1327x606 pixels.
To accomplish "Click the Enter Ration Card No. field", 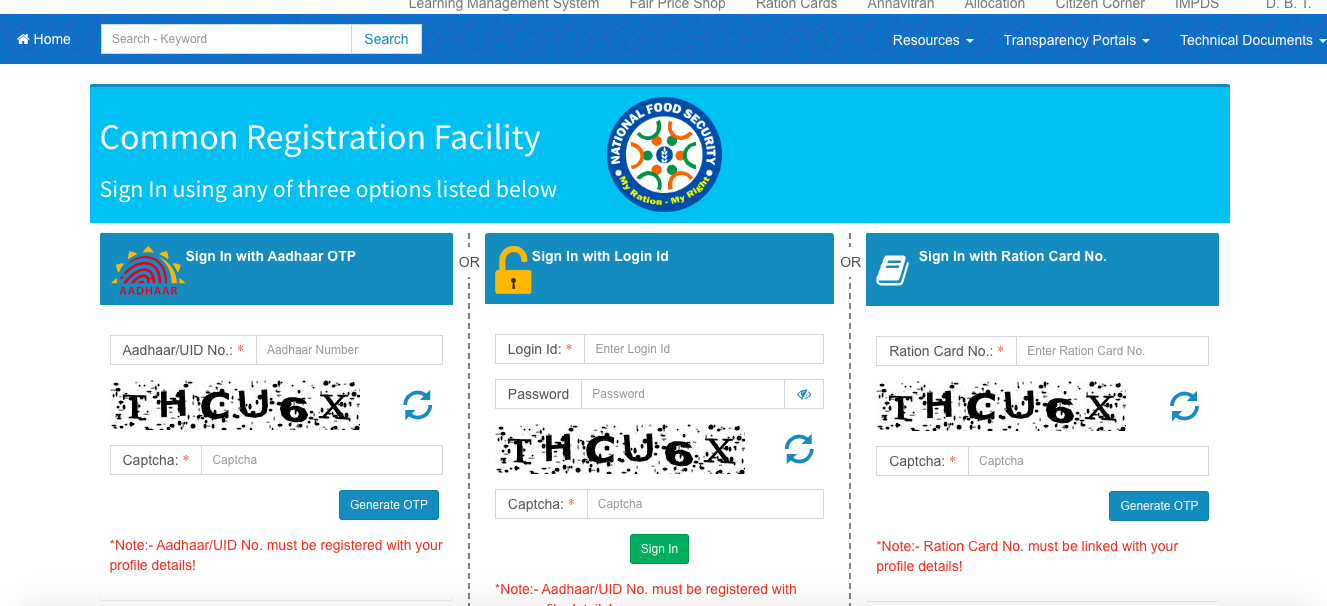I will (1111, 351).
